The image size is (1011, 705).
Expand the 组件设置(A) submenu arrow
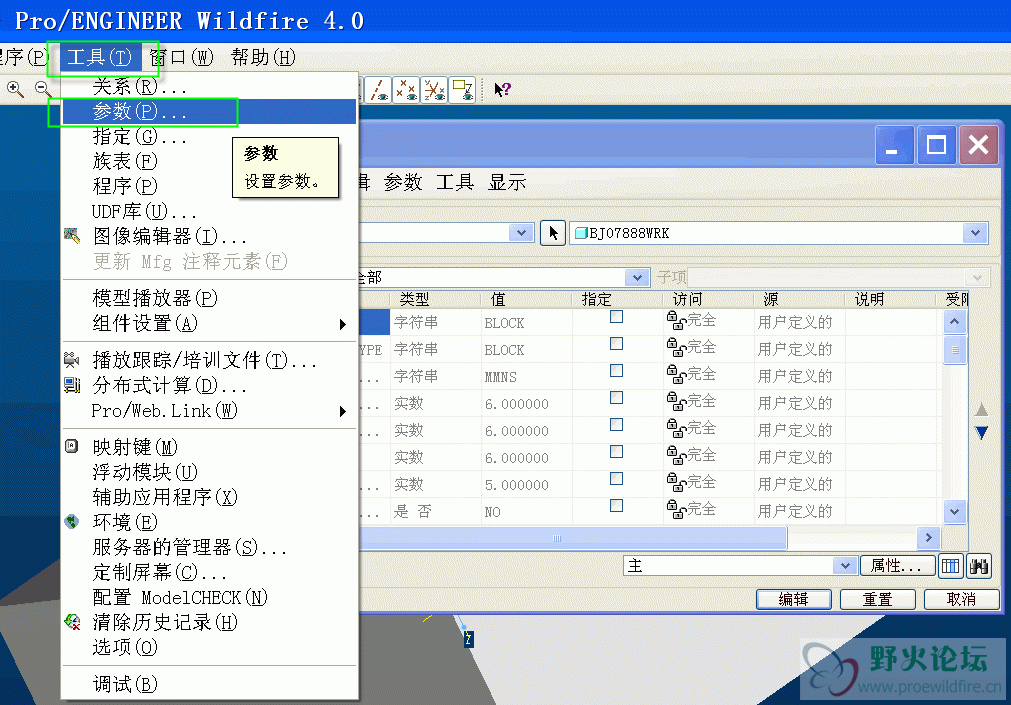coord(343,324)
